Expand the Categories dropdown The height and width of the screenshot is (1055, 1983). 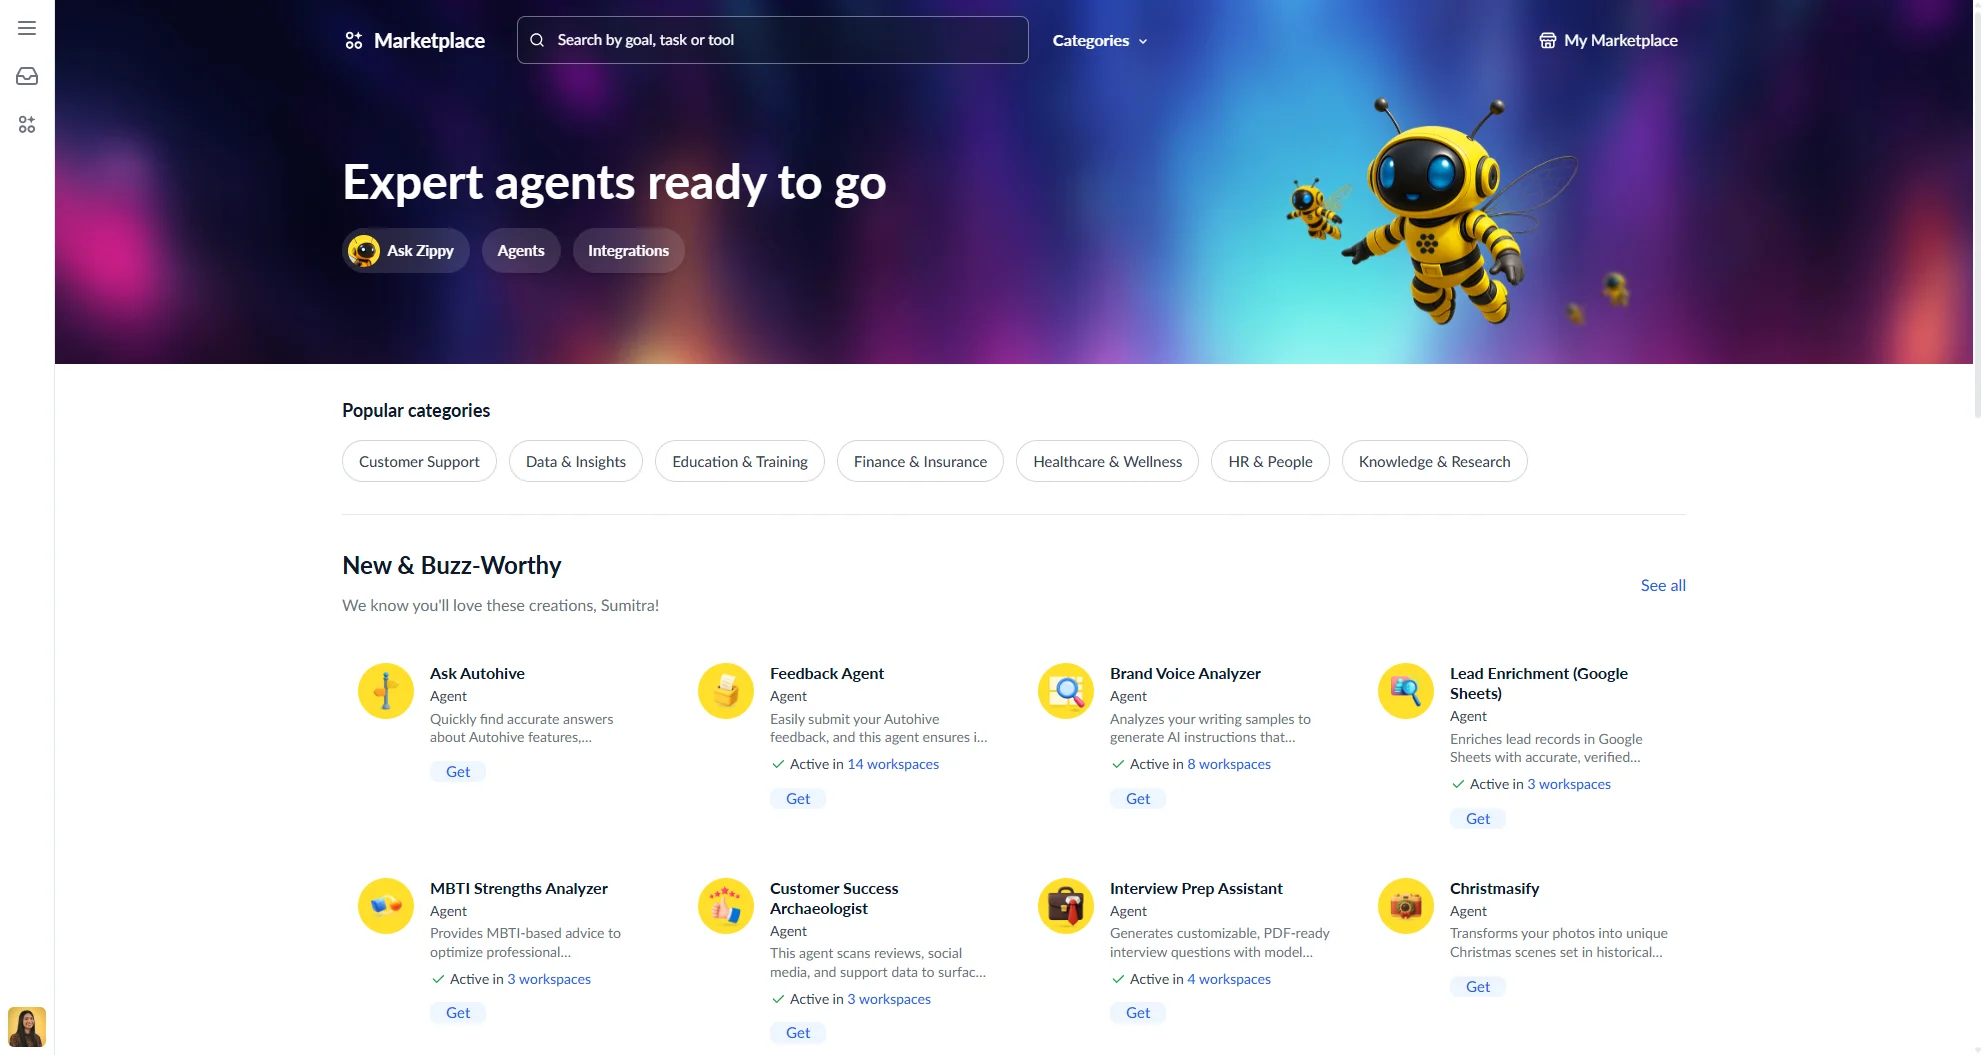(x=1098, y=40)
